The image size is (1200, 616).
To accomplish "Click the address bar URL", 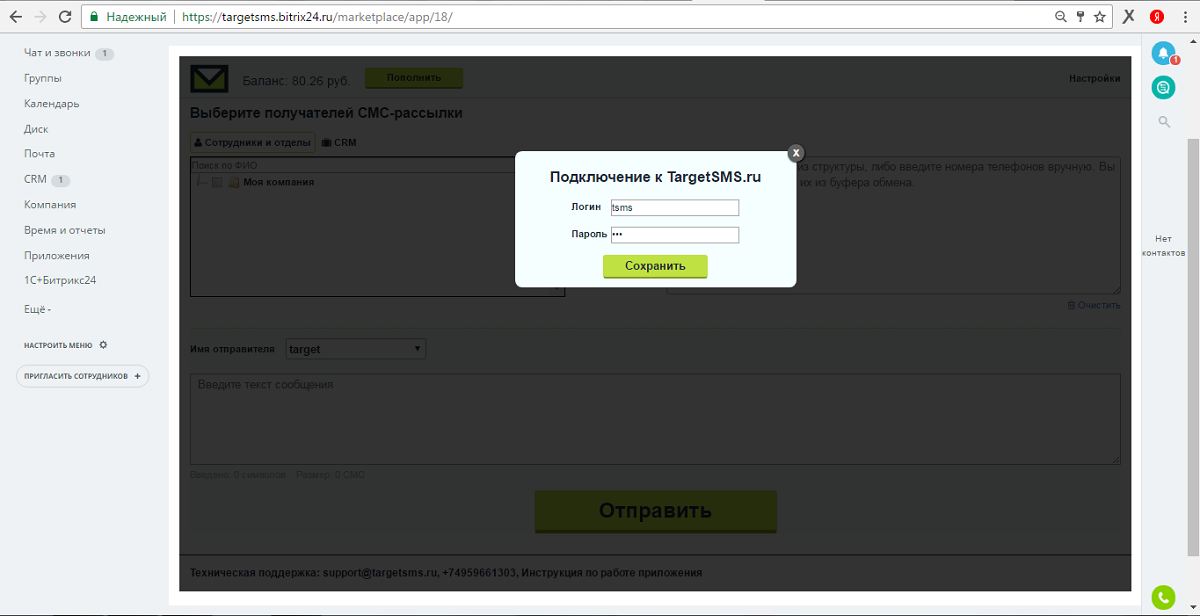I will 317,17.
